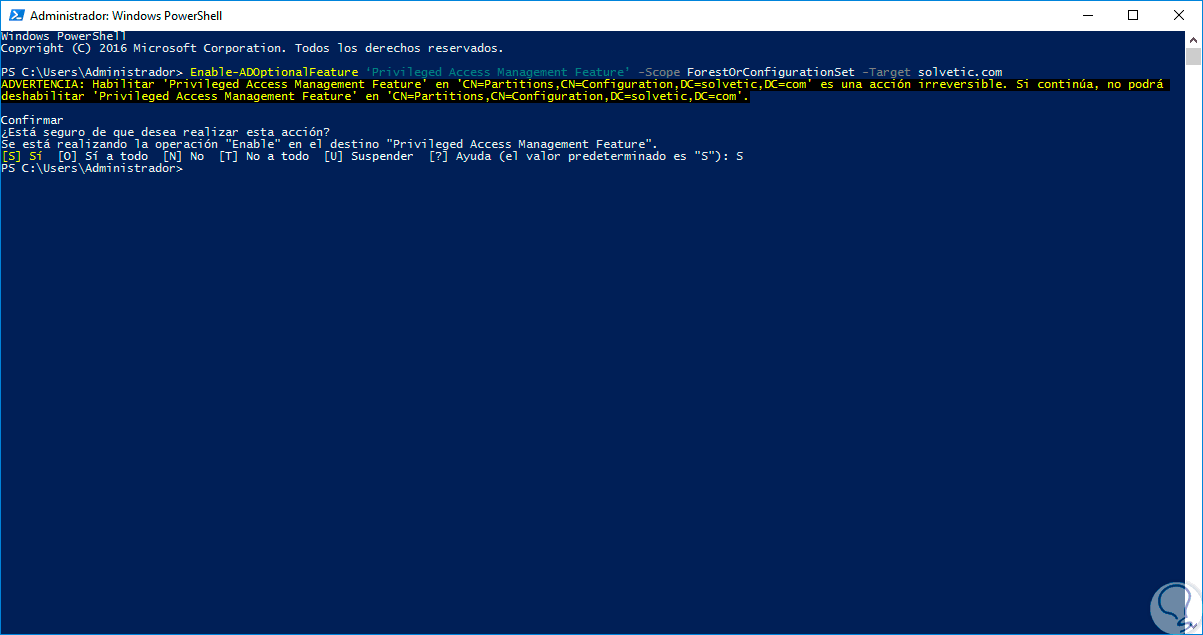Click the PowerShell icon in the title bar
The image size is (1203, 635).
15,16
